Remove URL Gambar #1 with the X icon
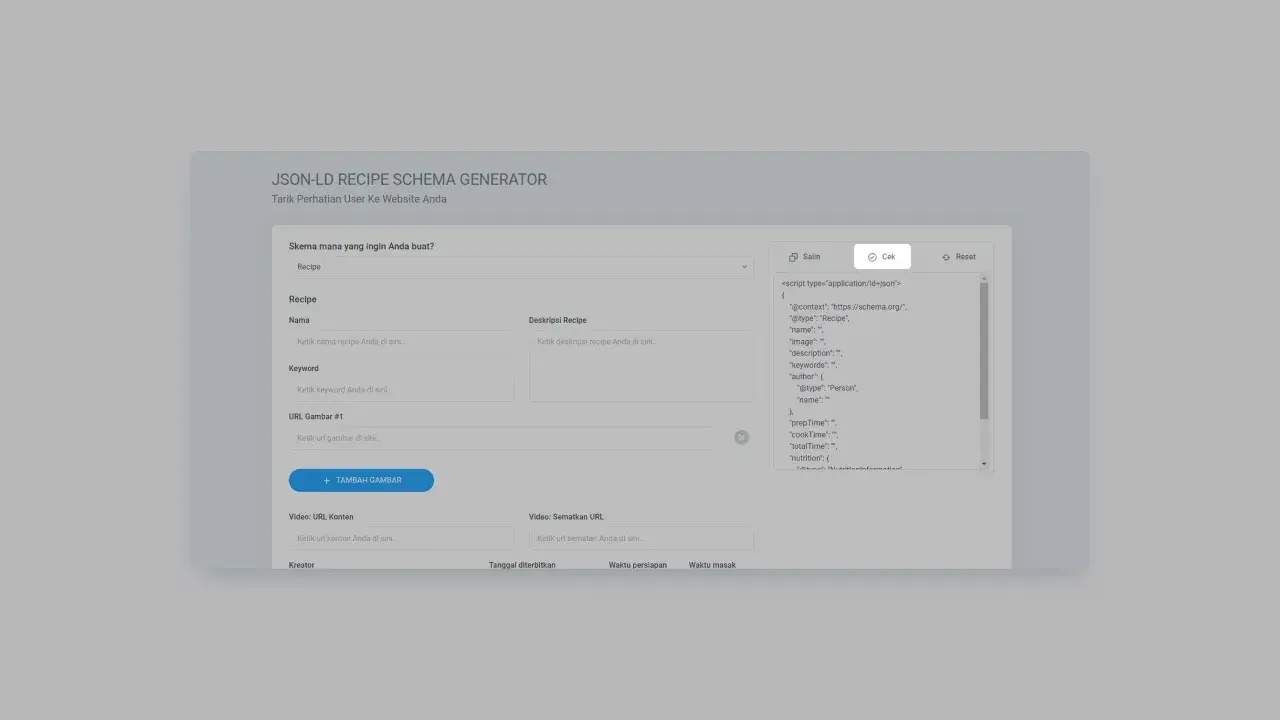The image size is (1280, 720). click(x=741, y=437)
